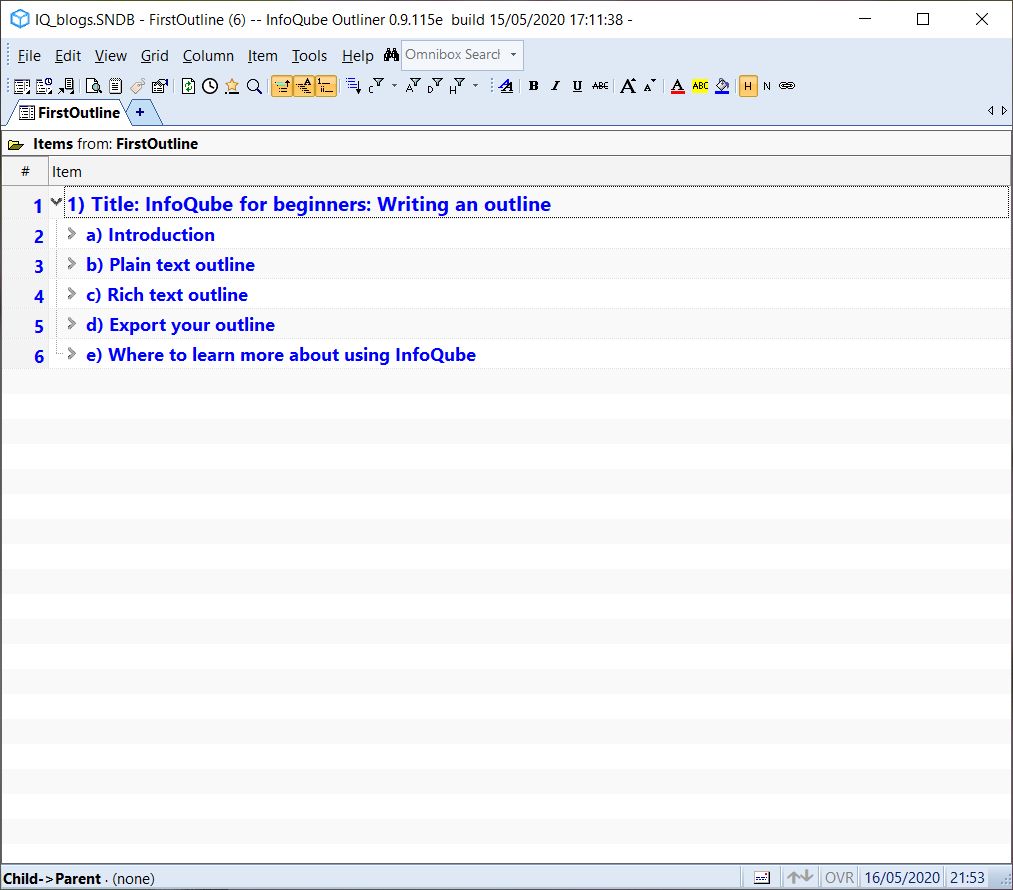The height and width of the screenshot is (890, 1013).
Task: Click the grid-with-clock toolbar icon
Action: click(x=44, y=86)
